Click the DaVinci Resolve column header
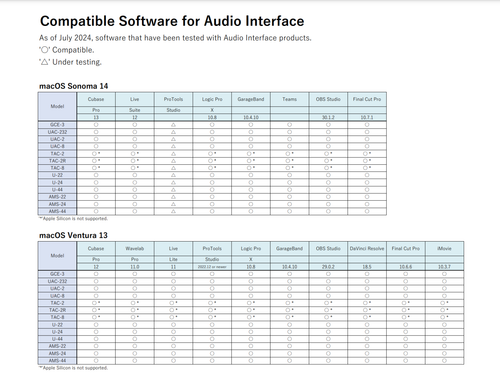The width and height of the screenshot is (500, 374). point(367,248)
